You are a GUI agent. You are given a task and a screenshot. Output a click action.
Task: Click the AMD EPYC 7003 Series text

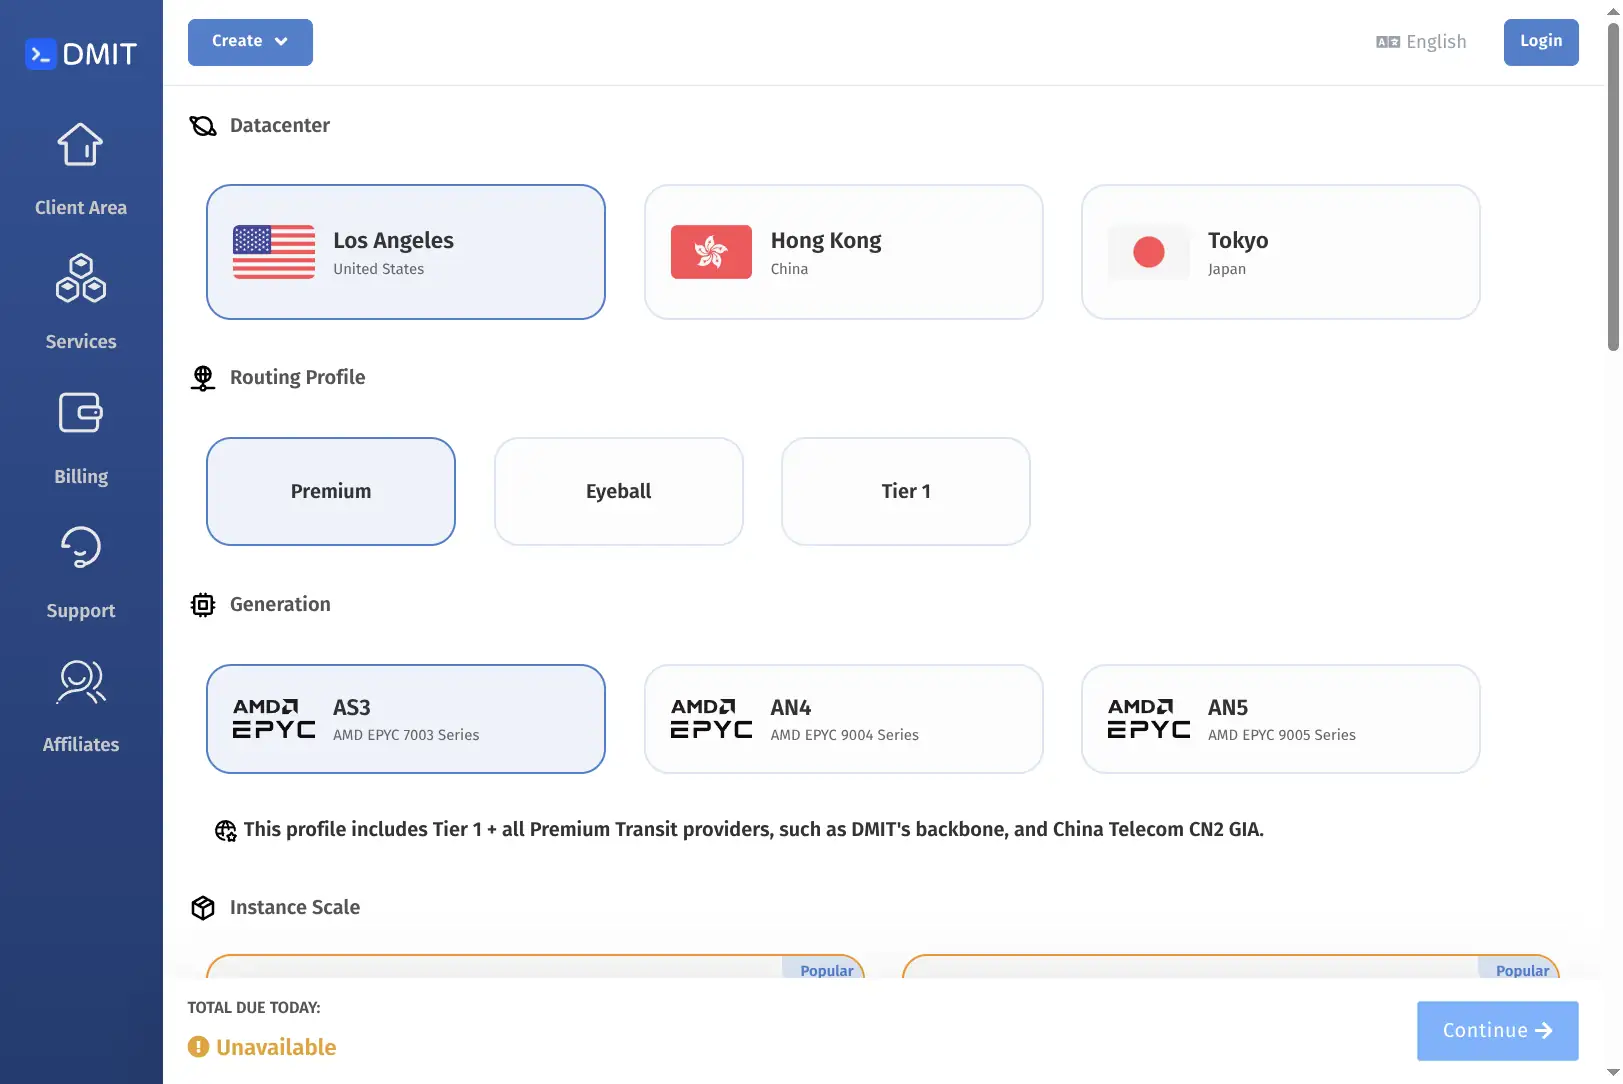point(406,735)
